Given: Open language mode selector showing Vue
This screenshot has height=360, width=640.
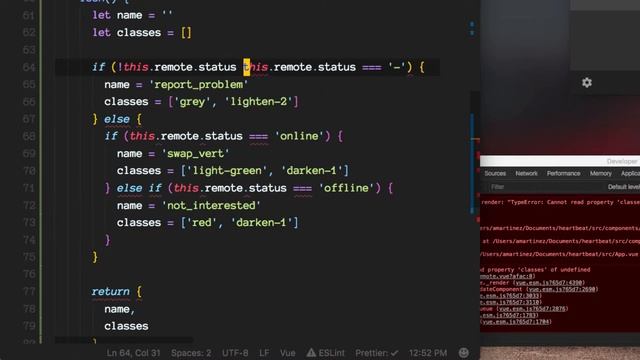Looking at the screenshot, I should coord(287,353).
